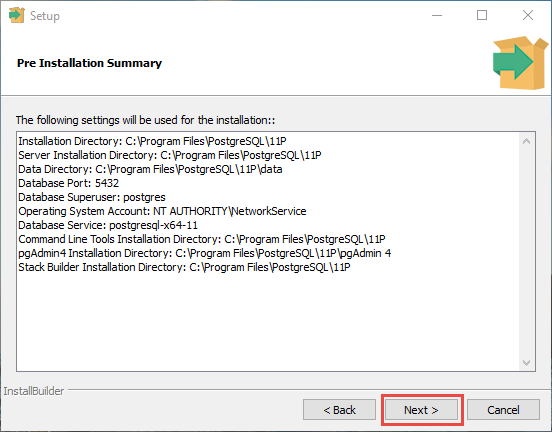
Task: Click the scroll down arrow in summary box
Action: click(527, 363)
